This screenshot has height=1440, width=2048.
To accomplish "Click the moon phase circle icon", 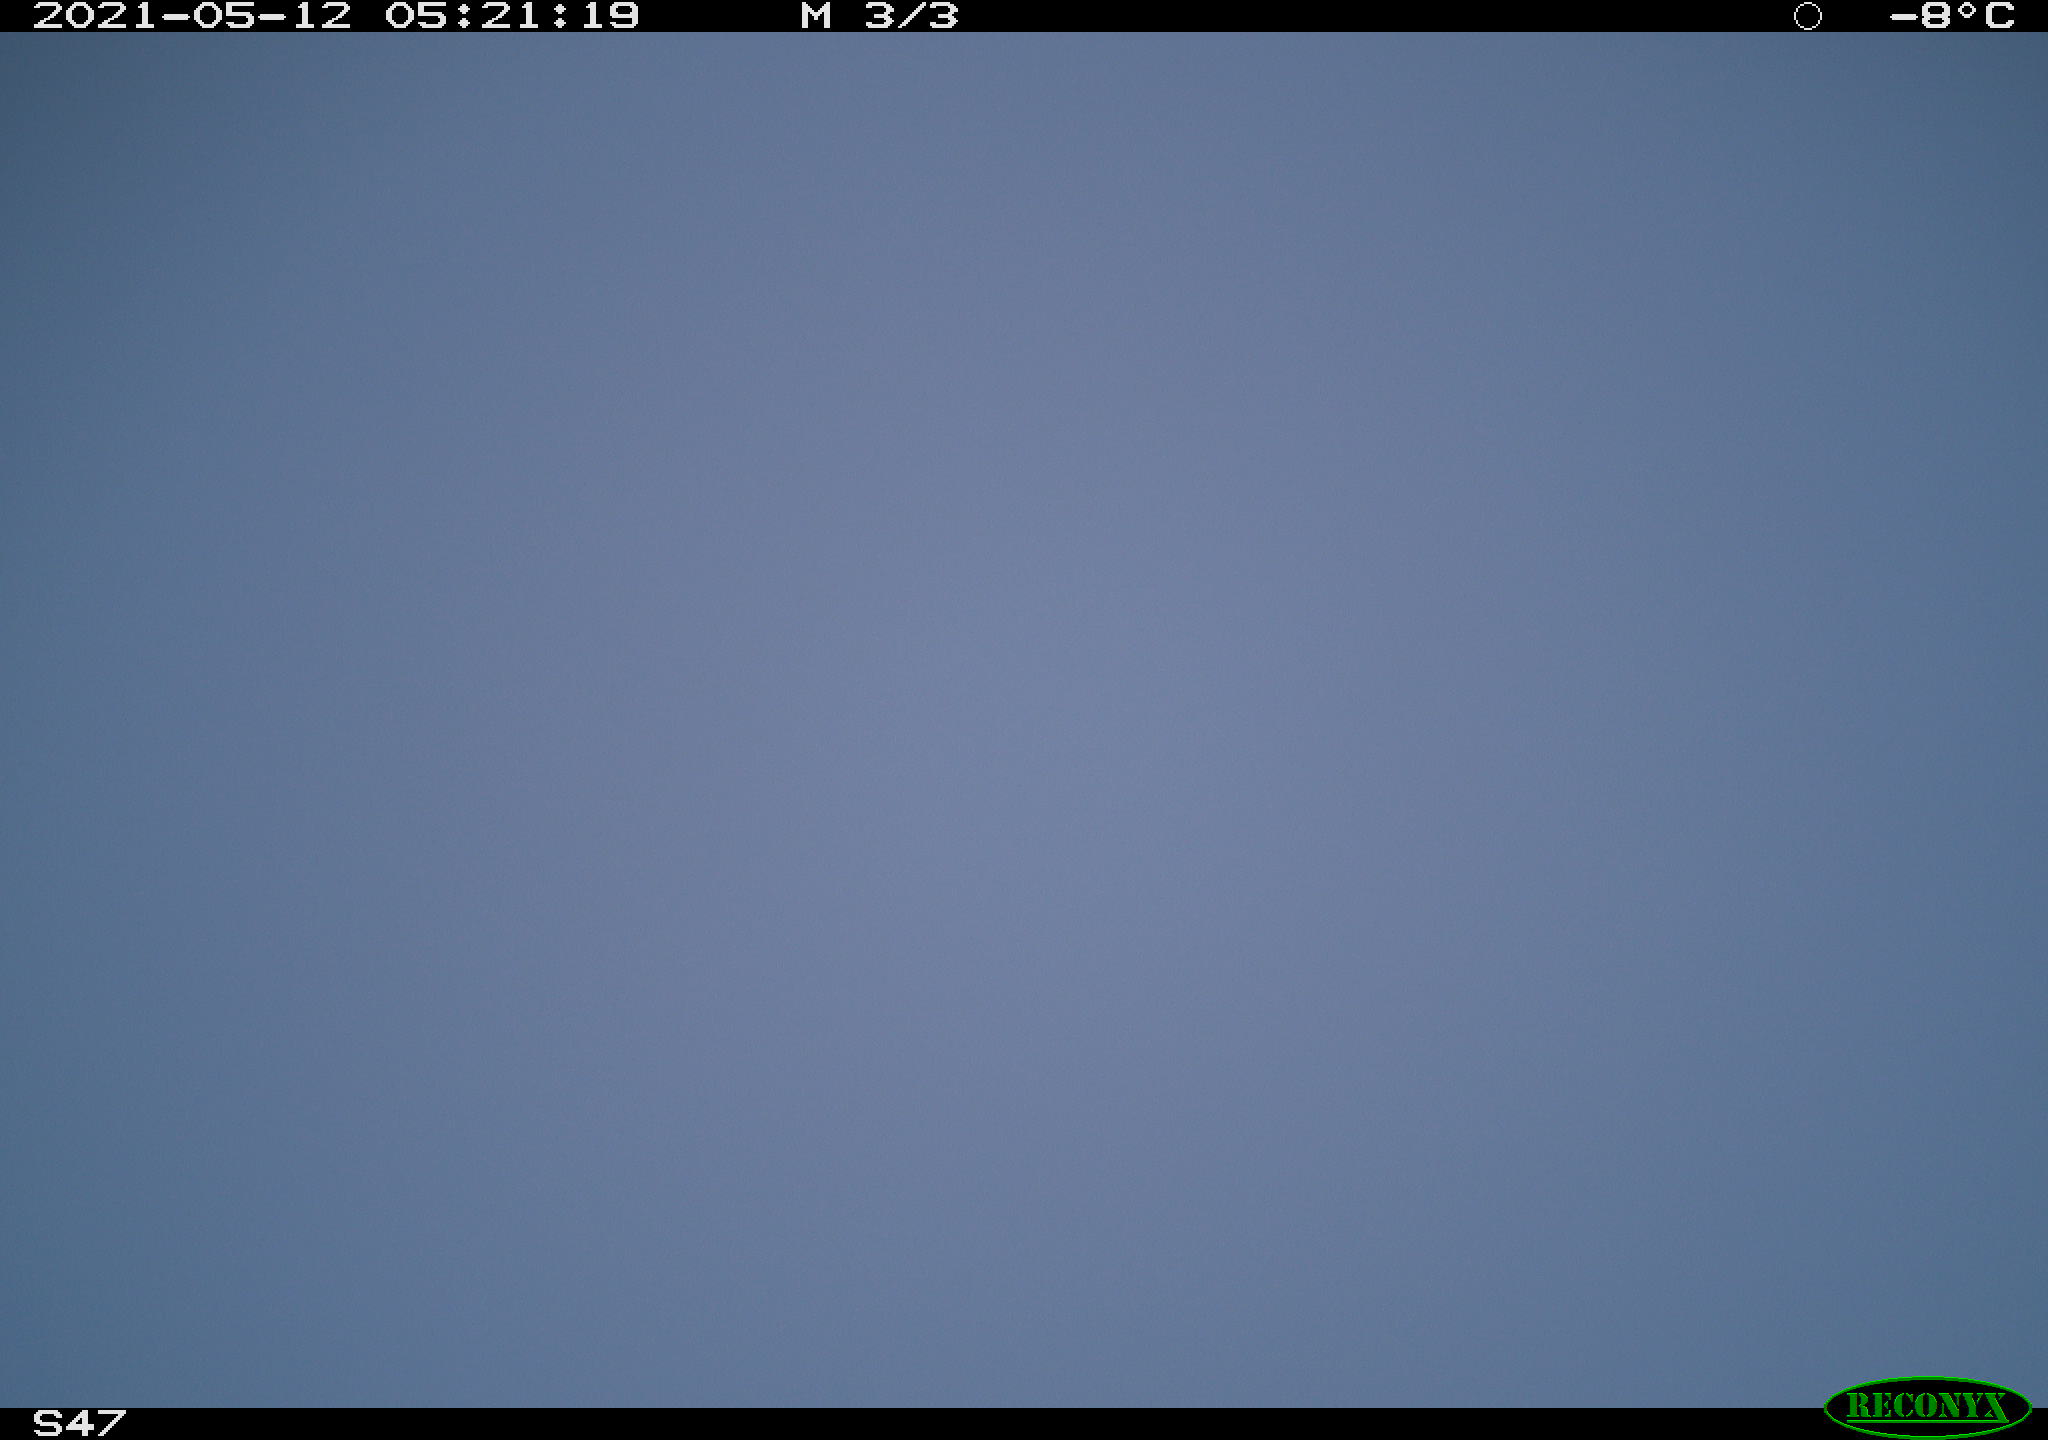I will coord(1807,16).
